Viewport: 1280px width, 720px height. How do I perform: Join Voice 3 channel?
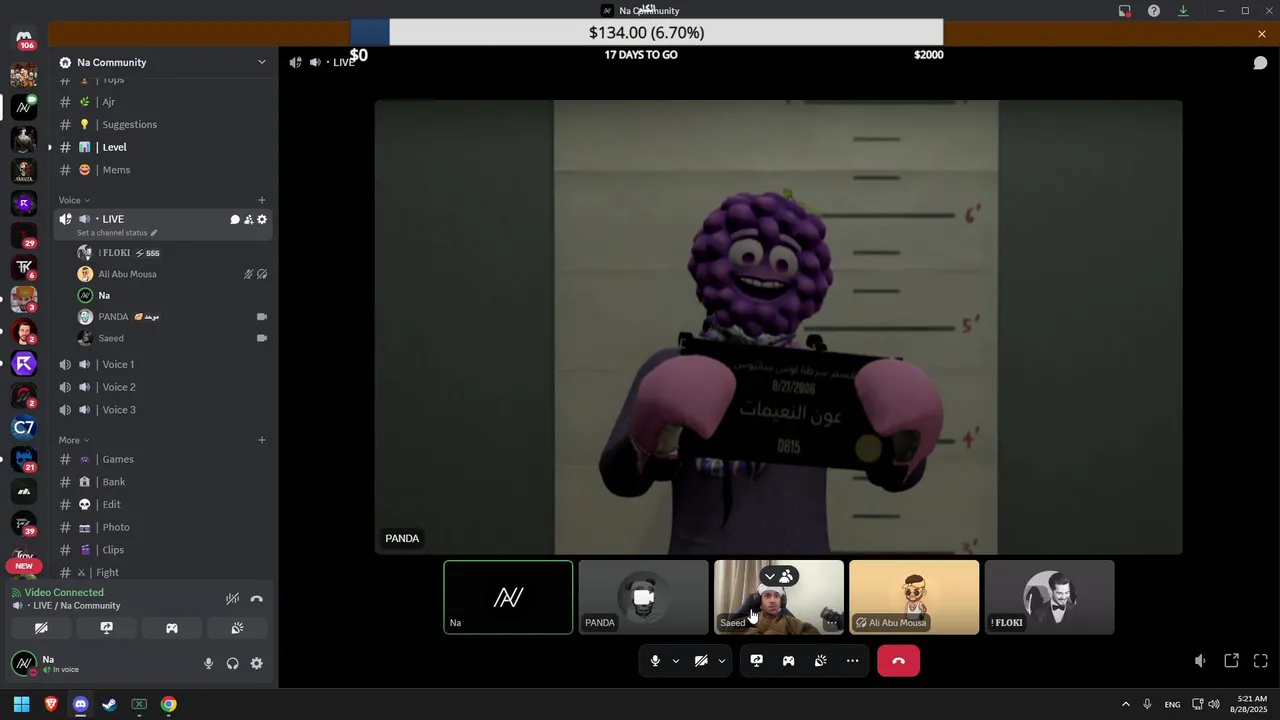[163, 410]
